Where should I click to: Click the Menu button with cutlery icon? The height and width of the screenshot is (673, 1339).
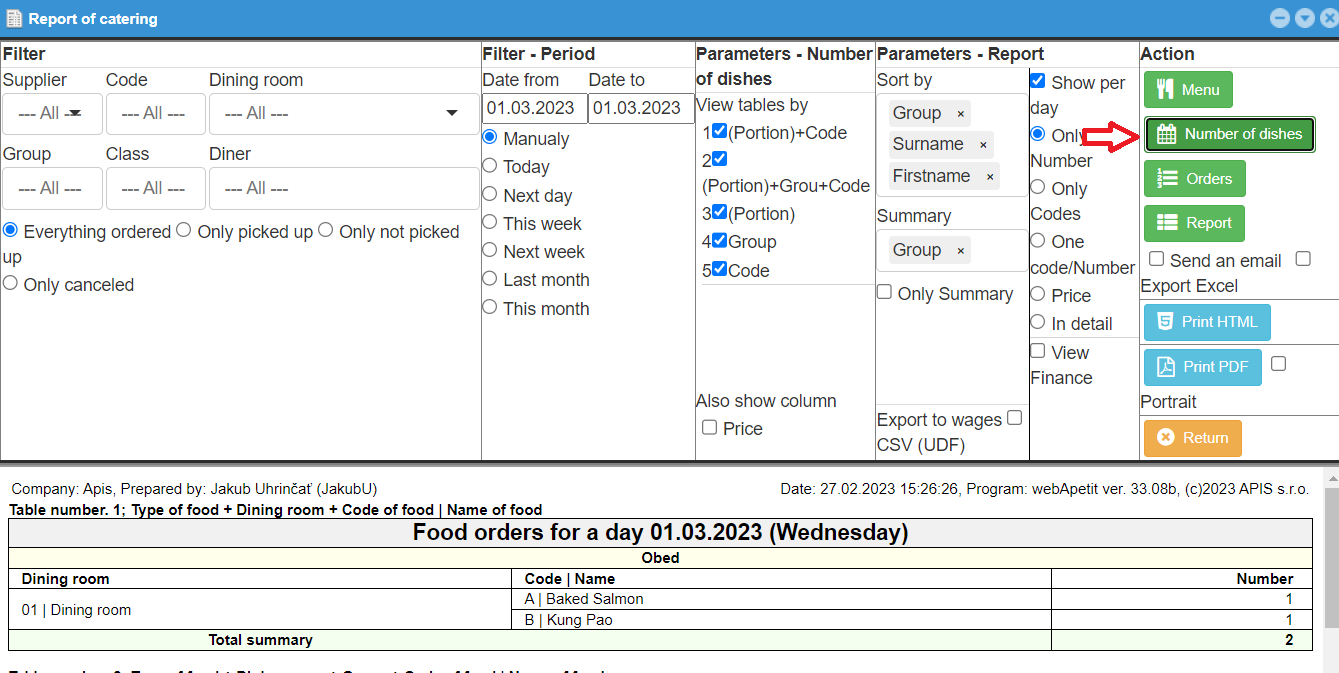tap(1188, 89)
